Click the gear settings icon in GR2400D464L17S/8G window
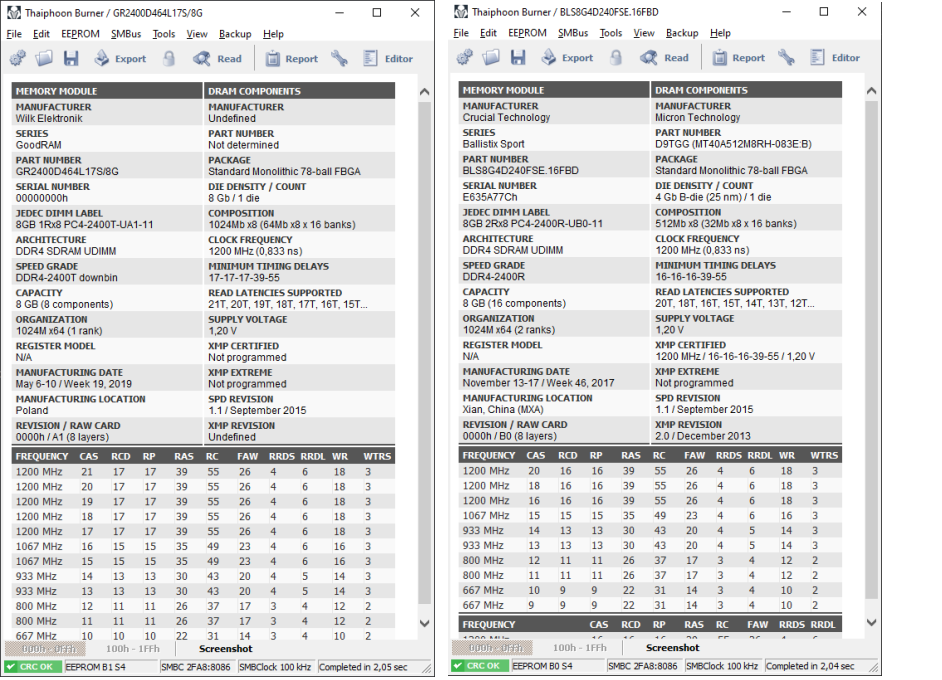Image resolution: width=942 pixels, height=680 pixels. point(18,59)
